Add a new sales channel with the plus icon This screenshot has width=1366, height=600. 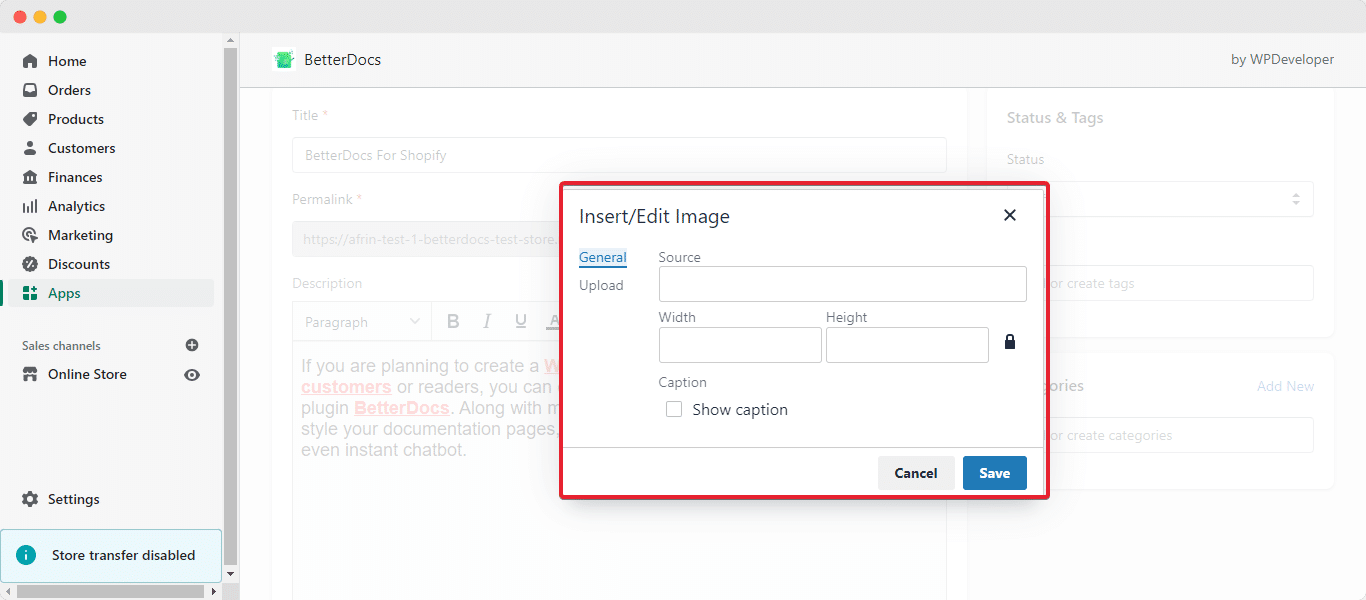tap(191, 345)
